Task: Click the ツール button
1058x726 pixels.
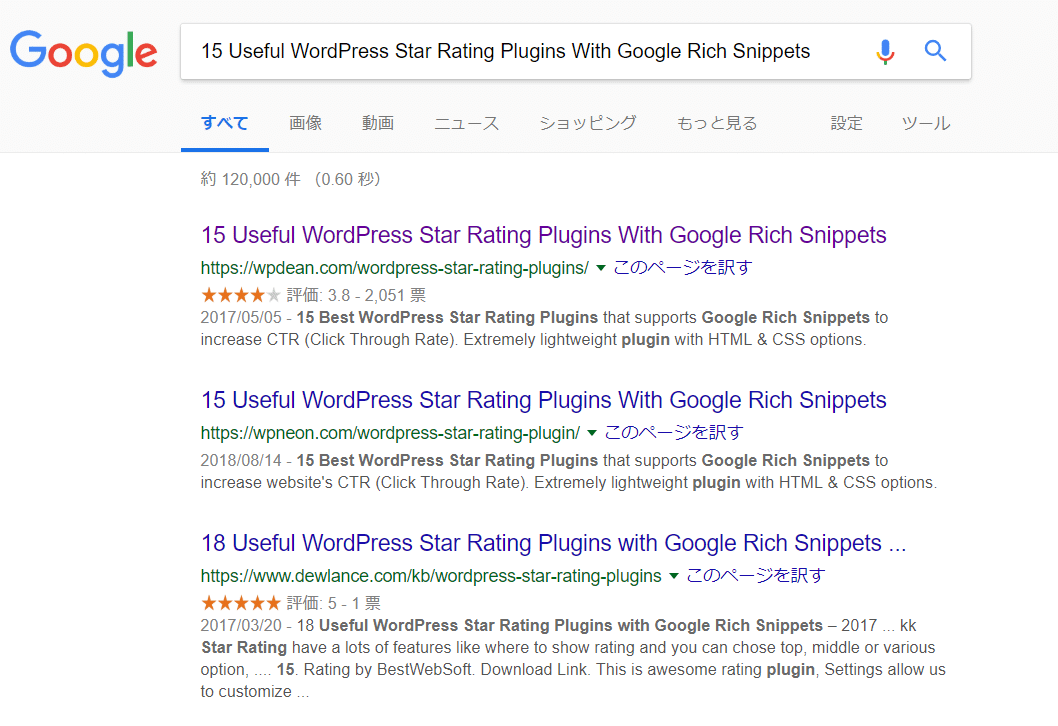Action: [x=926, y=124]
